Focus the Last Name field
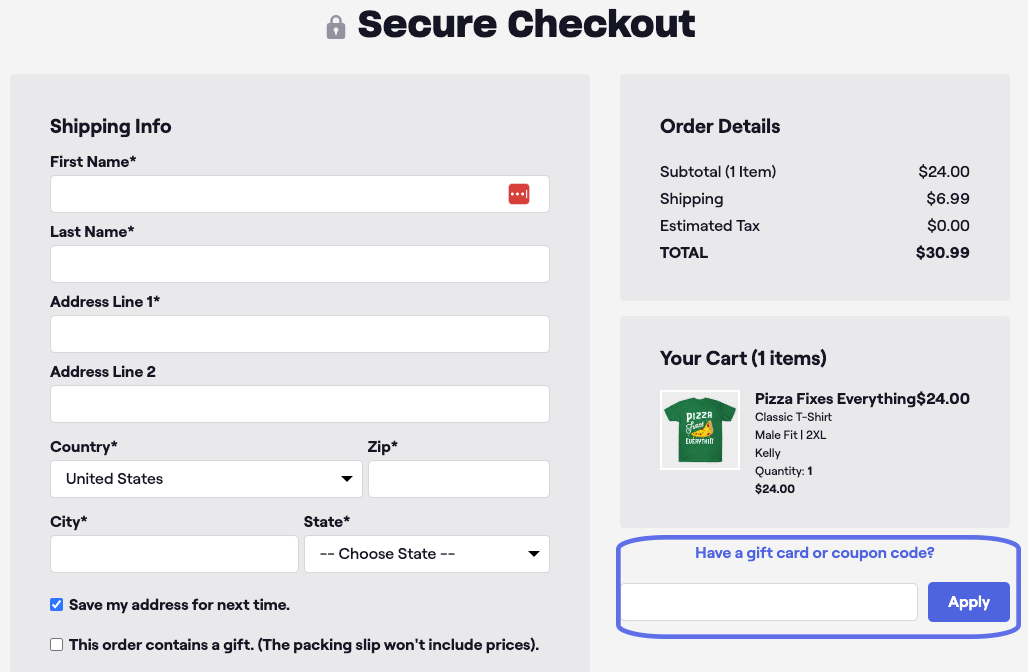The image size is (1028, 672). point(299,263)
